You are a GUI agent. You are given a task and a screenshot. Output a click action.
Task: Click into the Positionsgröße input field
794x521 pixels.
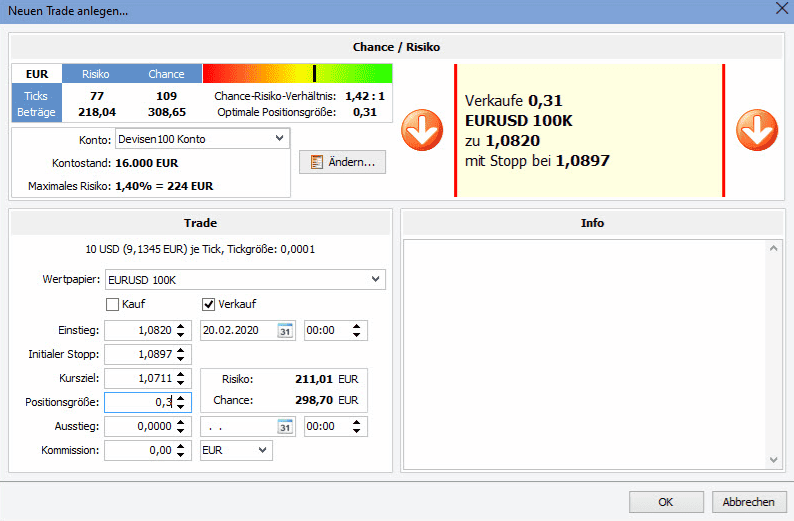click(x=139, y=402)
